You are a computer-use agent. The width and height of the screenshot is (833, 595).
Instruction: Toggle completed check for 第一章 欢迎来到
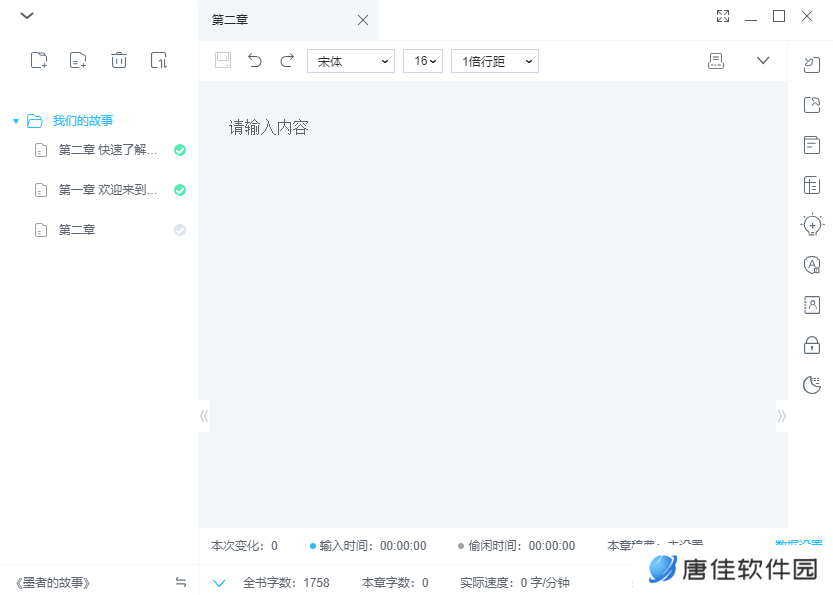point(180,190)
